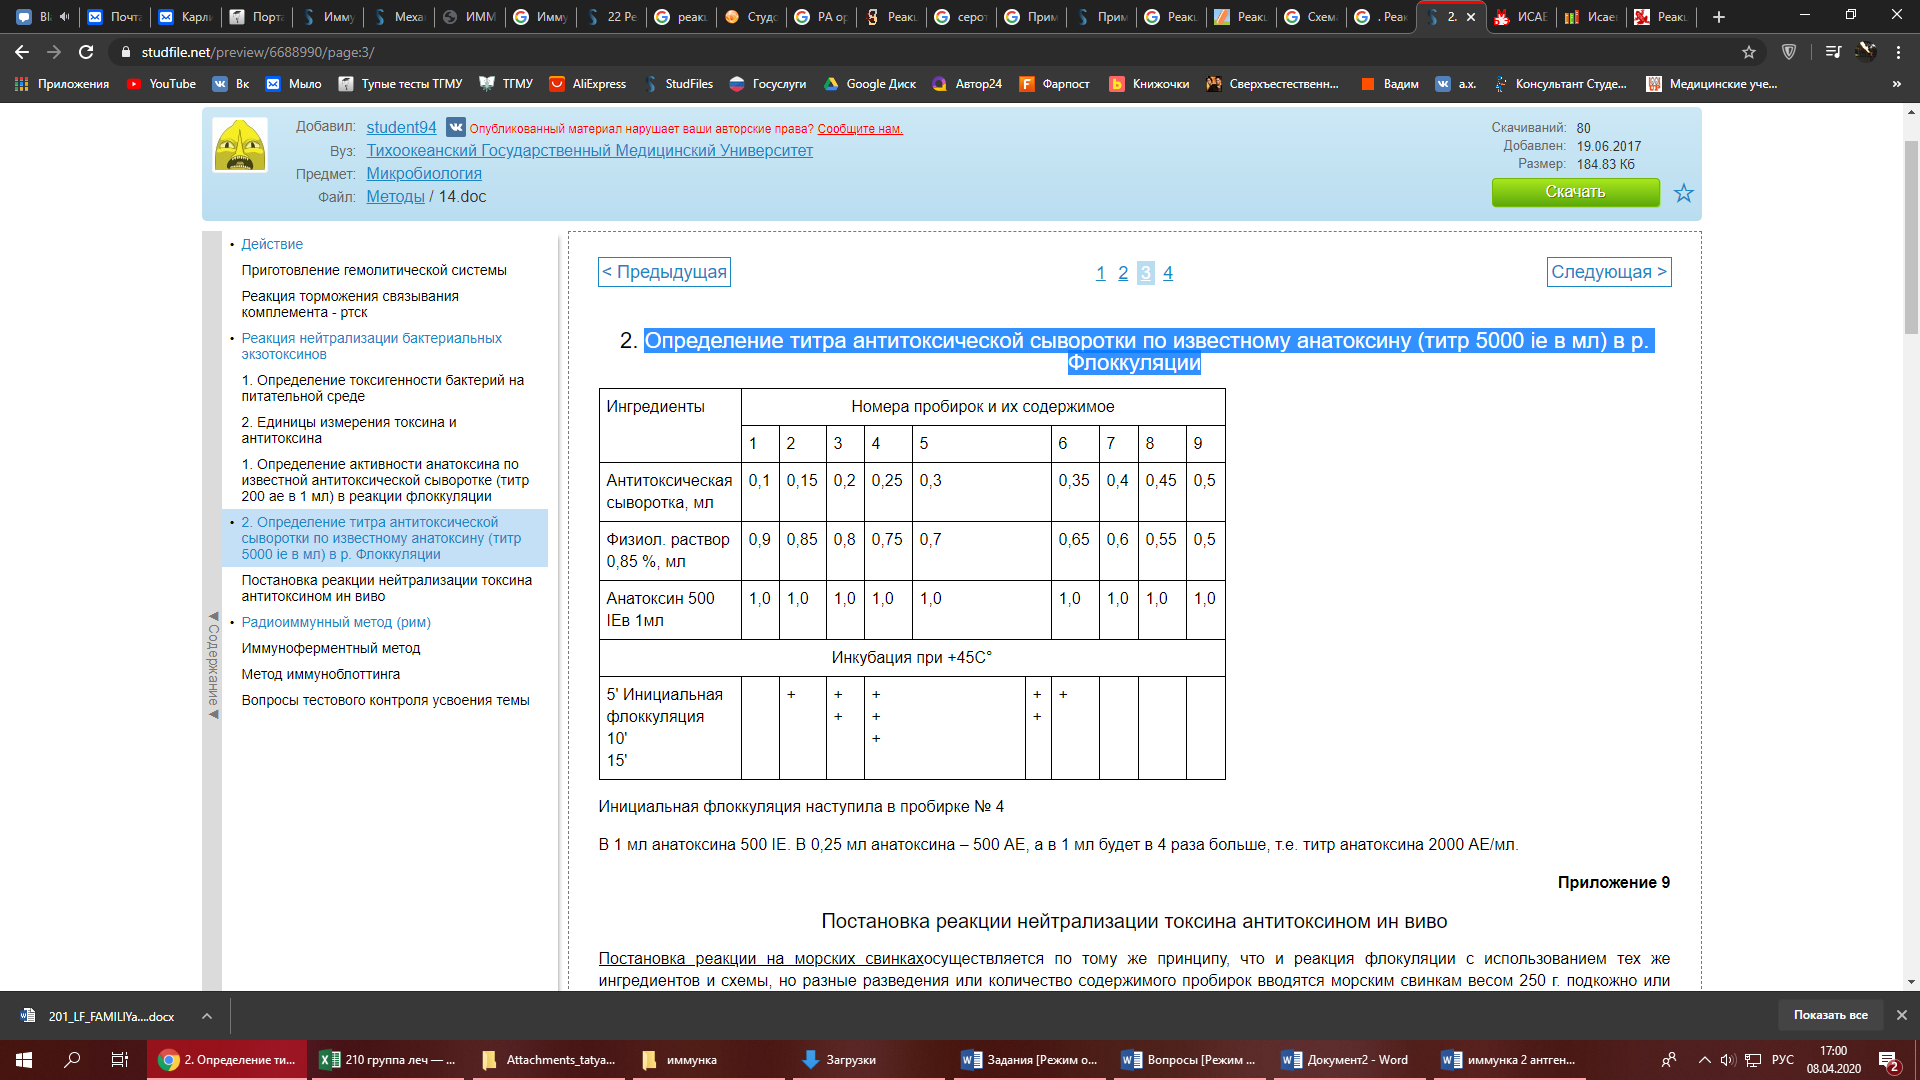Viewport: 1920px width, 1080px height.
Task: Click the Сообщите нам copyright link
Action: (x=860, y=129)
